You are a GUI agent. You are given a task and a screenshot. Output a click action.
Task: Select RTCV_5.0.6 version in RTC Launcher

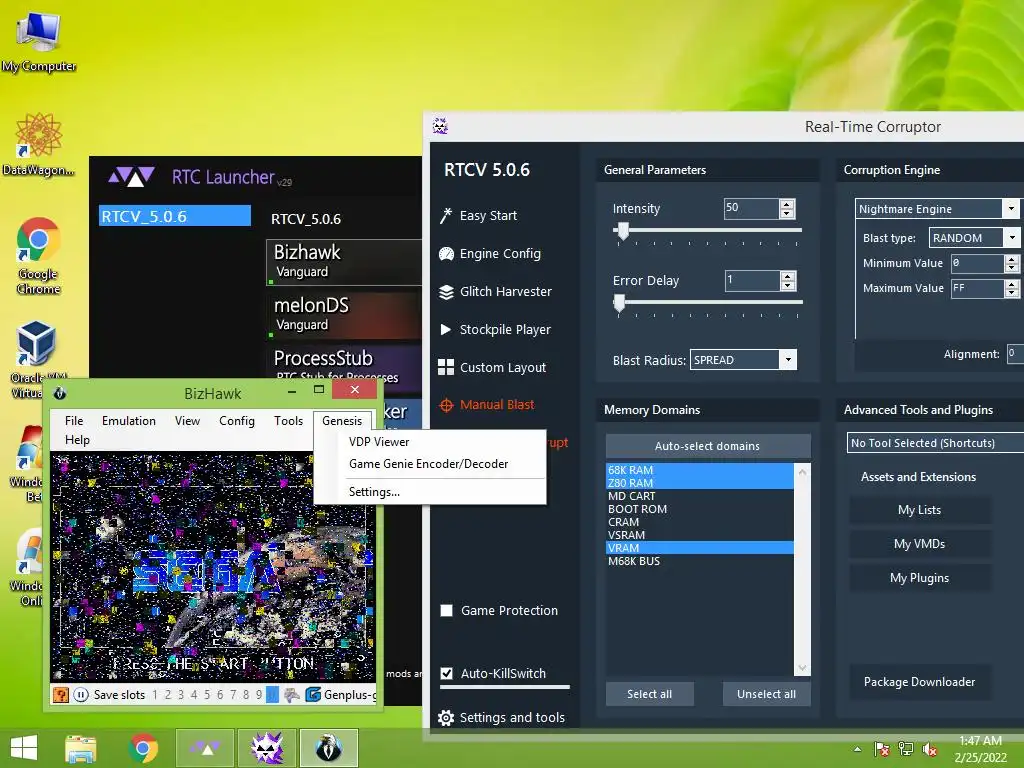click(174, 216)
